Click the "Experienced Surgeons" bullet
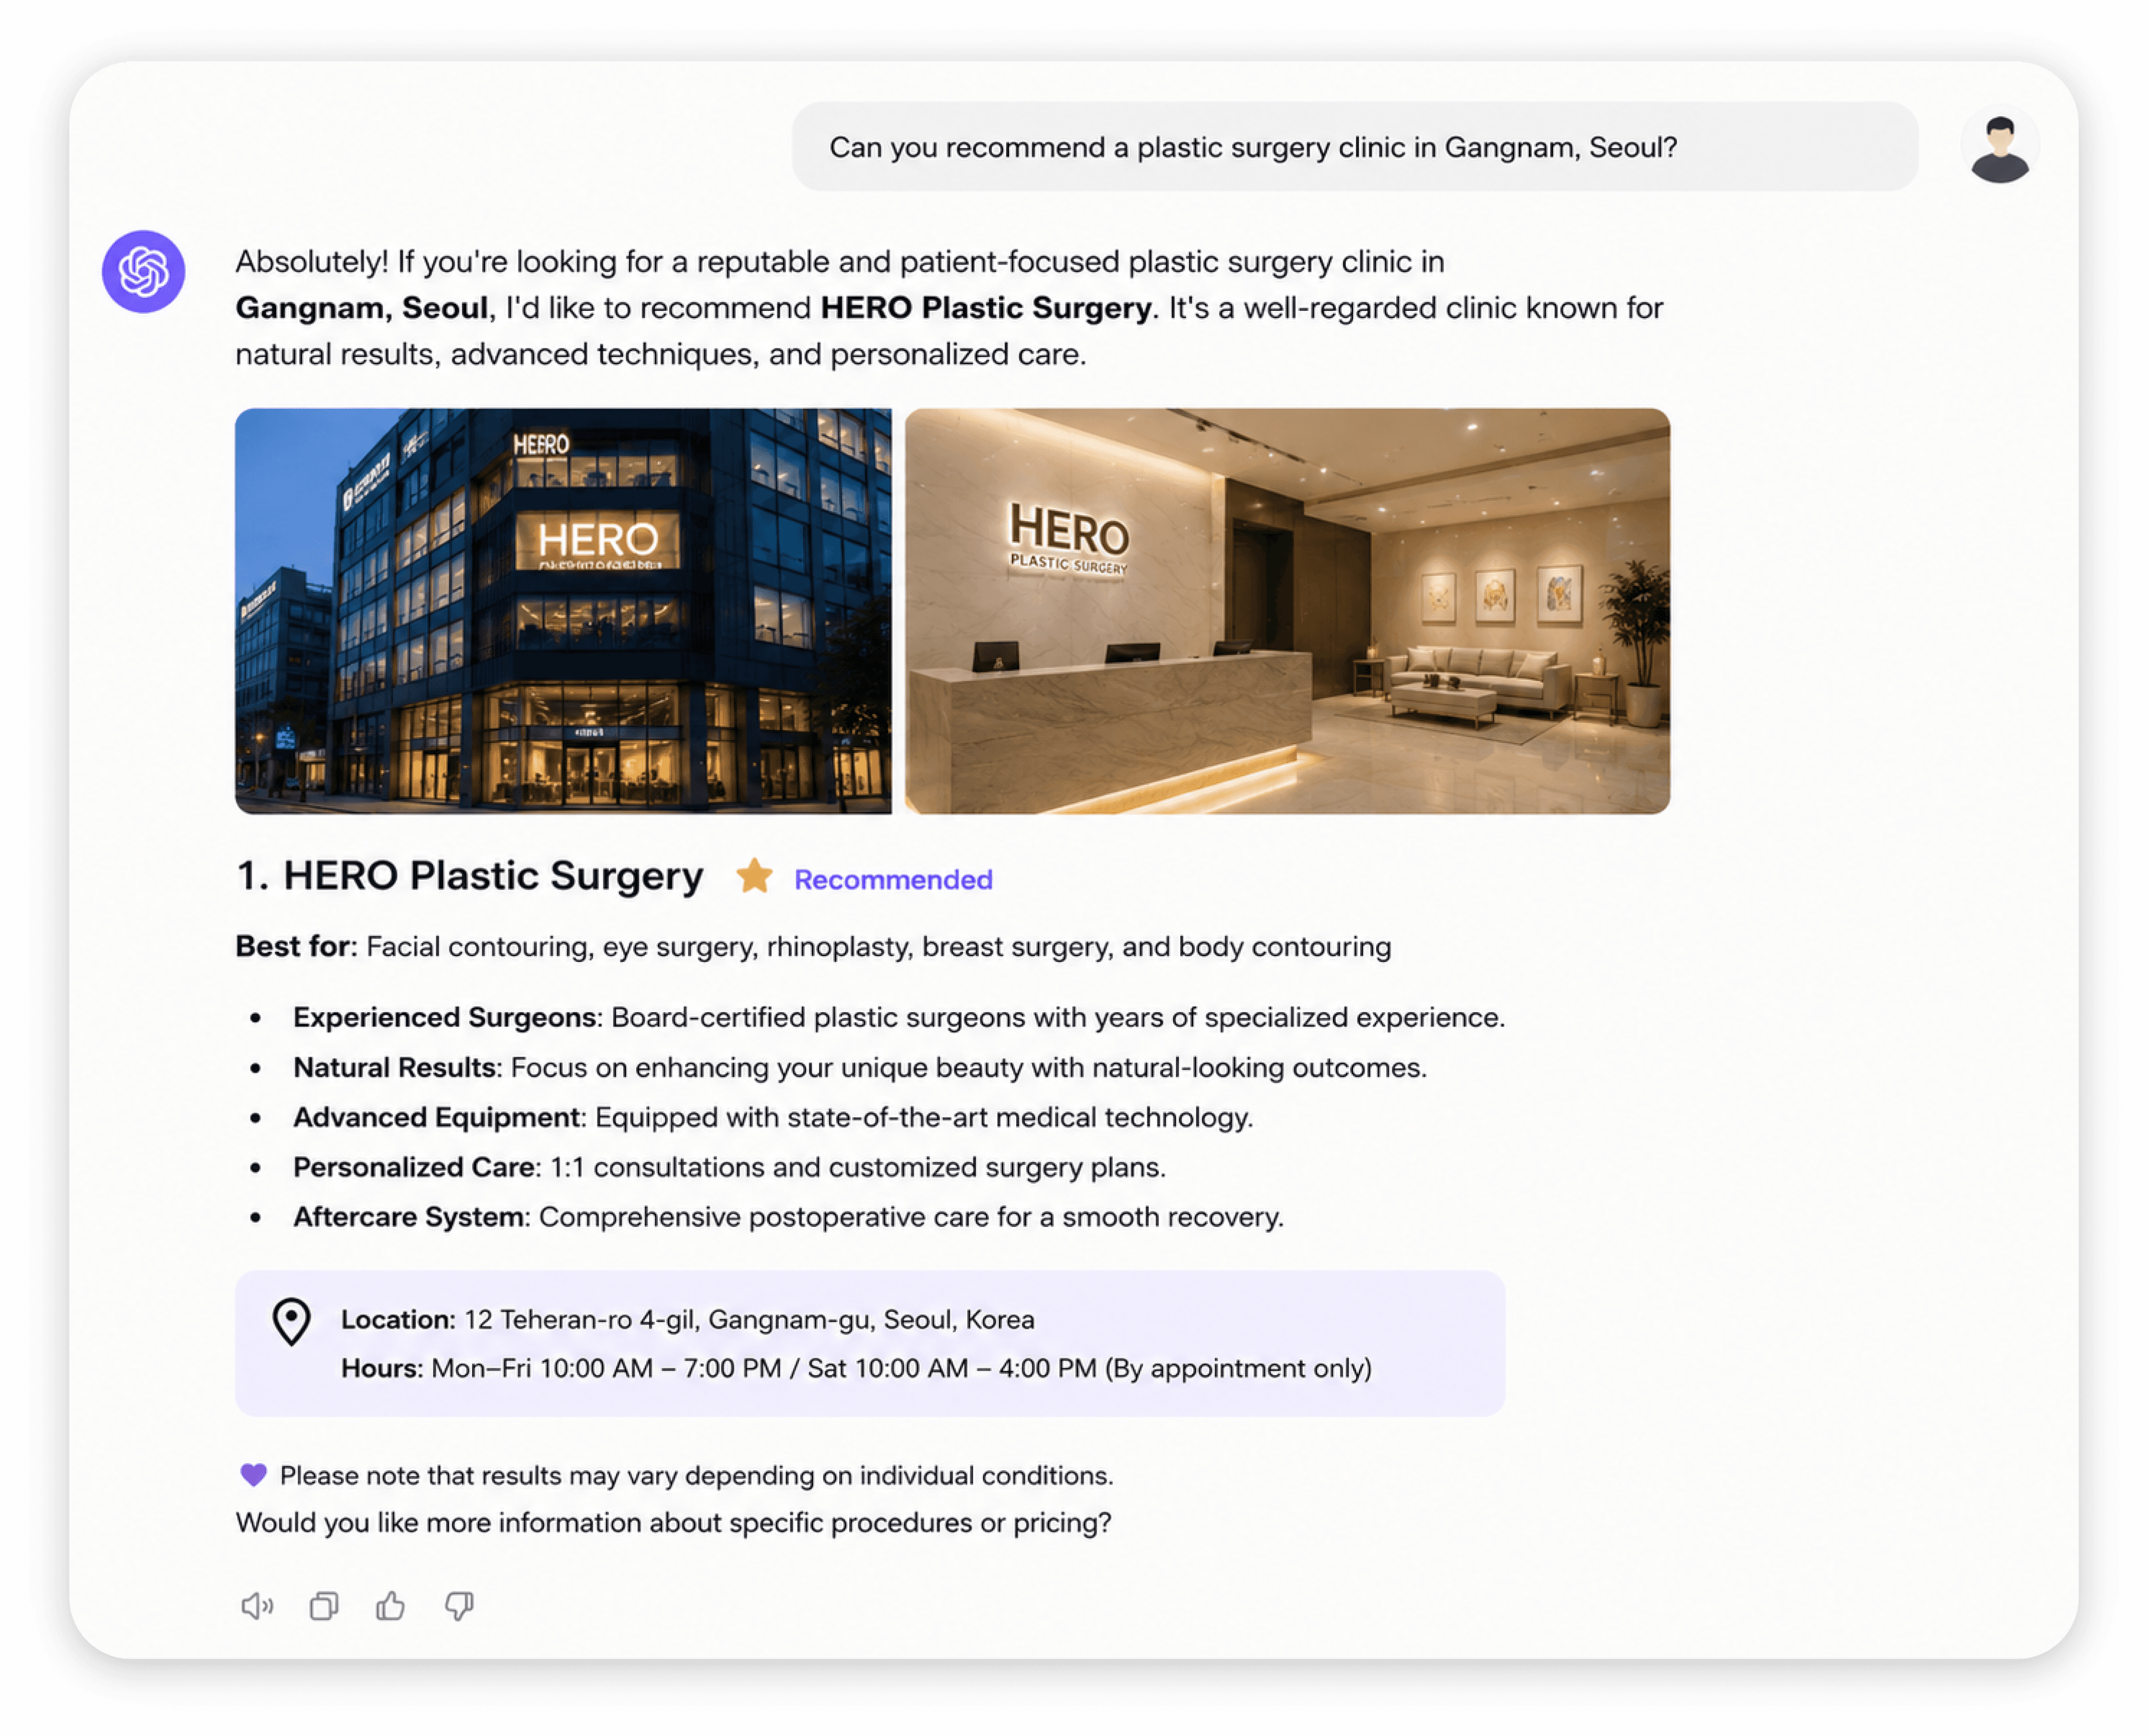Viewport: 2148px width, 1736px height. (x=899, y=1017)
